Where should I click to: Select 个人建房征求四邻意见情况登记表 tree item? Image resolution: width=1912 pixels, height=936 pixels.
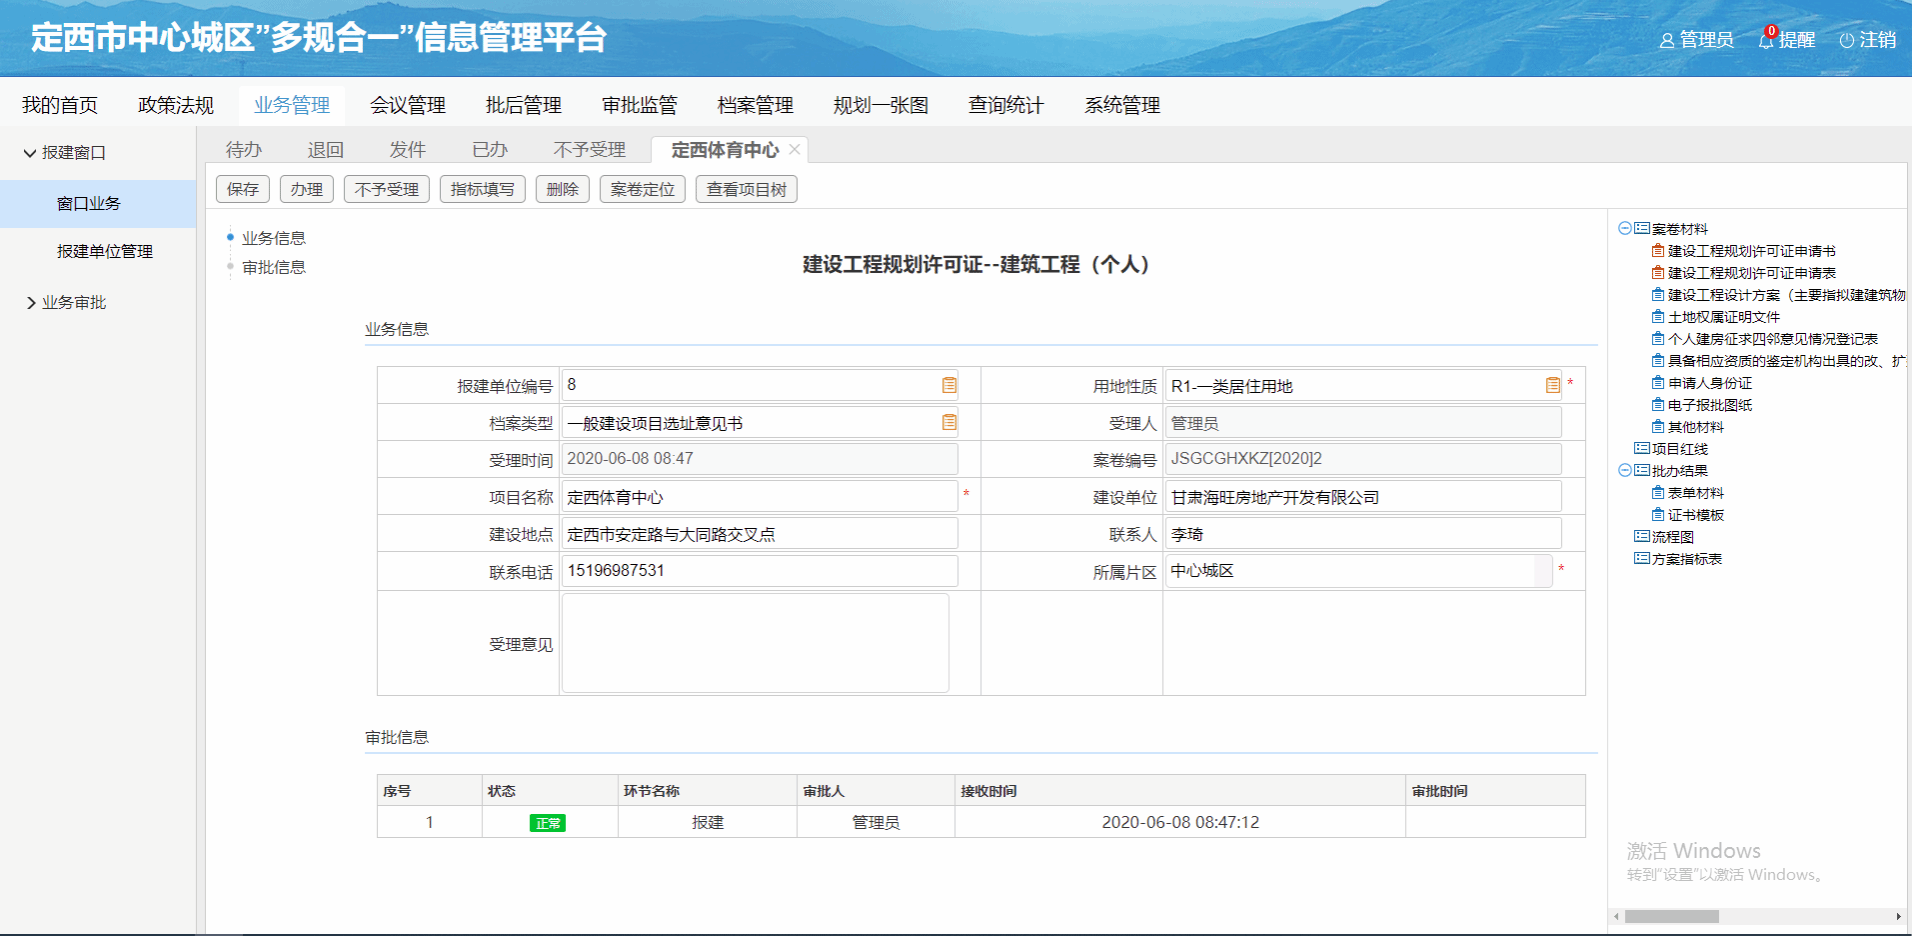point(1772,339)
